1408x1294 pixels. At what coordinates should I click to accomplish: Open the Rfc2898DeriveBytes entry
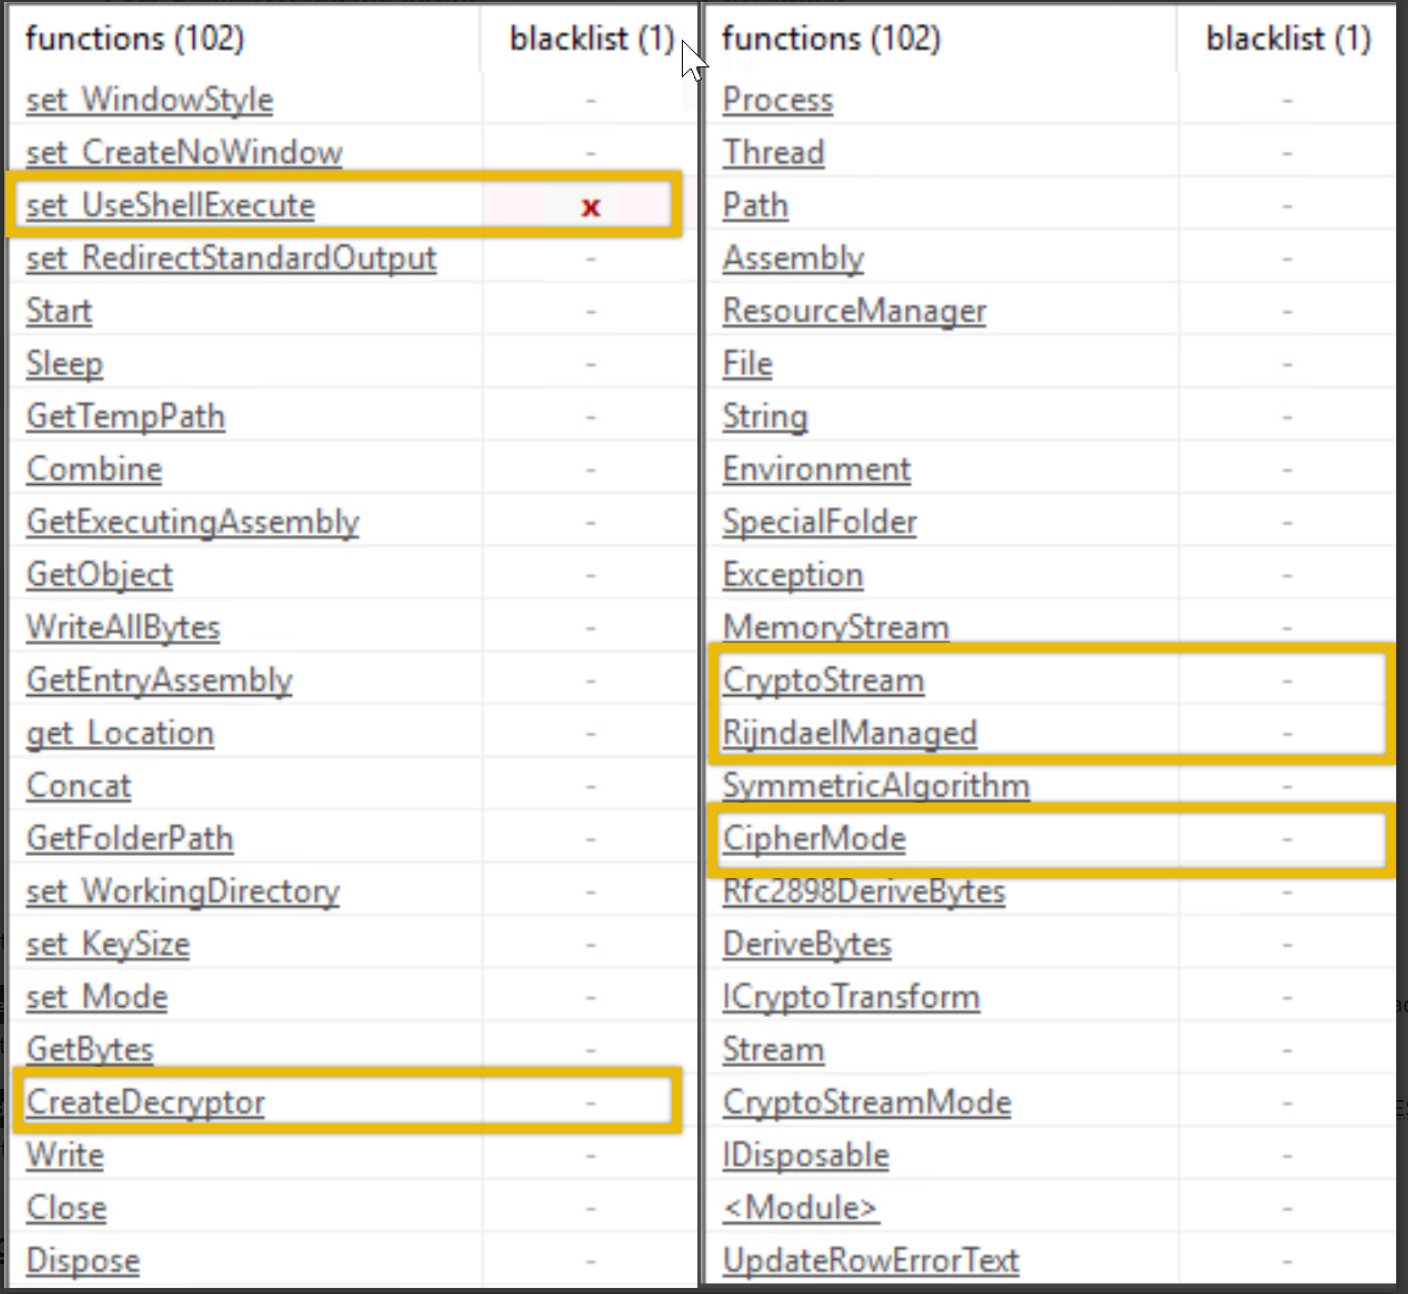(863, 891)
